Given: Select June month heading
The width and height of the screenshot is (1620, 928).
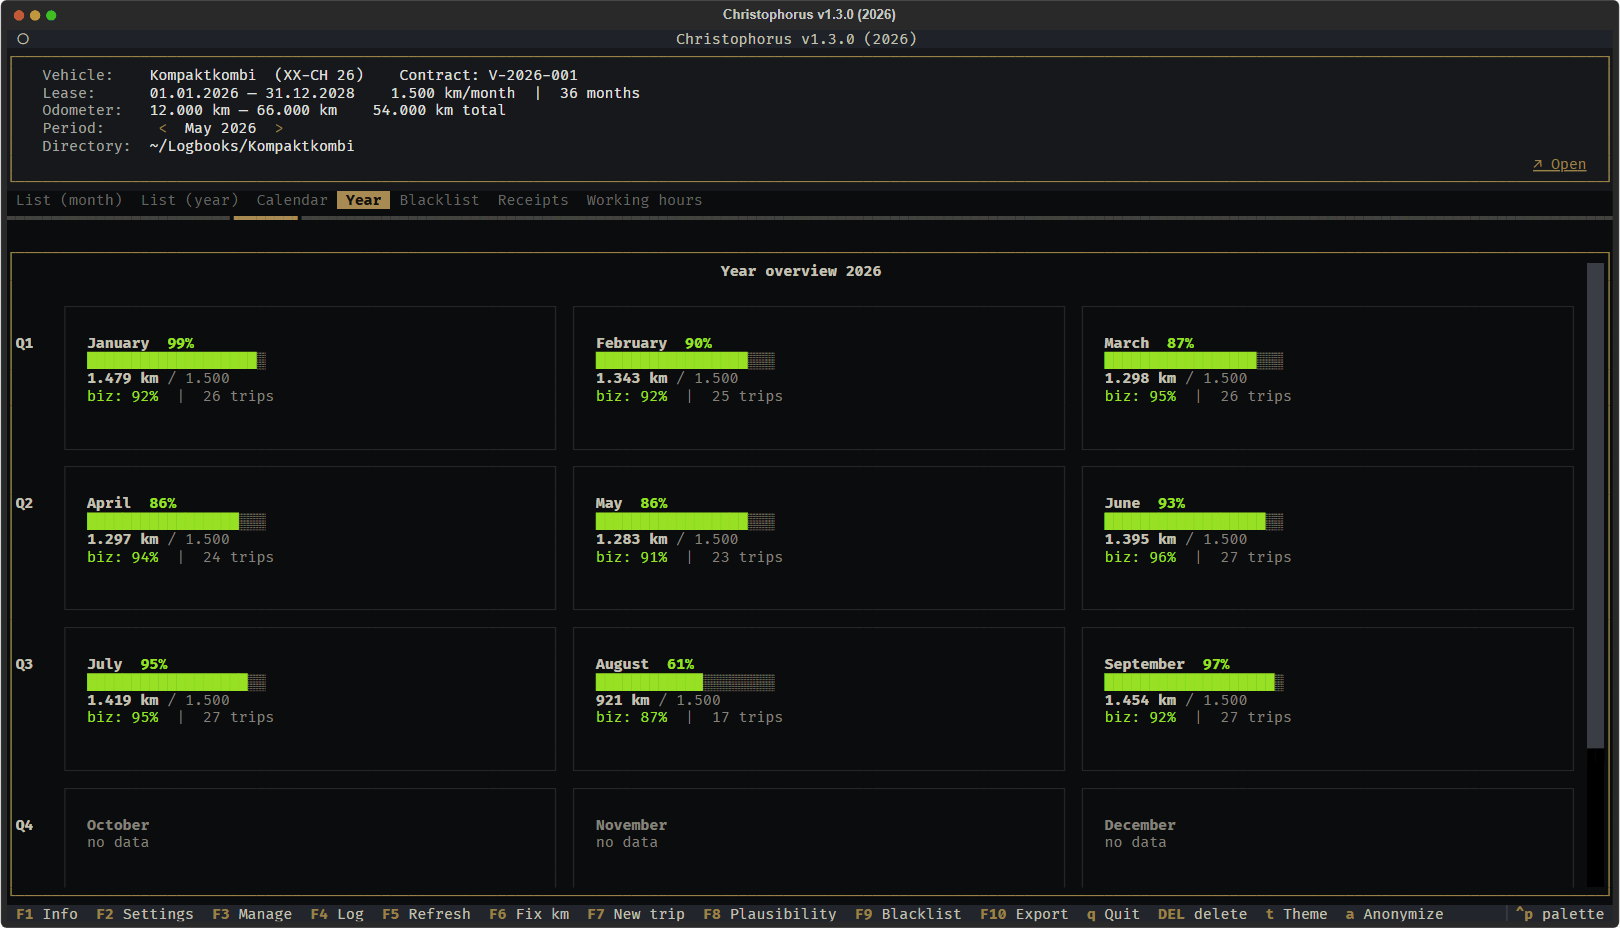Looking at the screenshot, I should 1122,503.
